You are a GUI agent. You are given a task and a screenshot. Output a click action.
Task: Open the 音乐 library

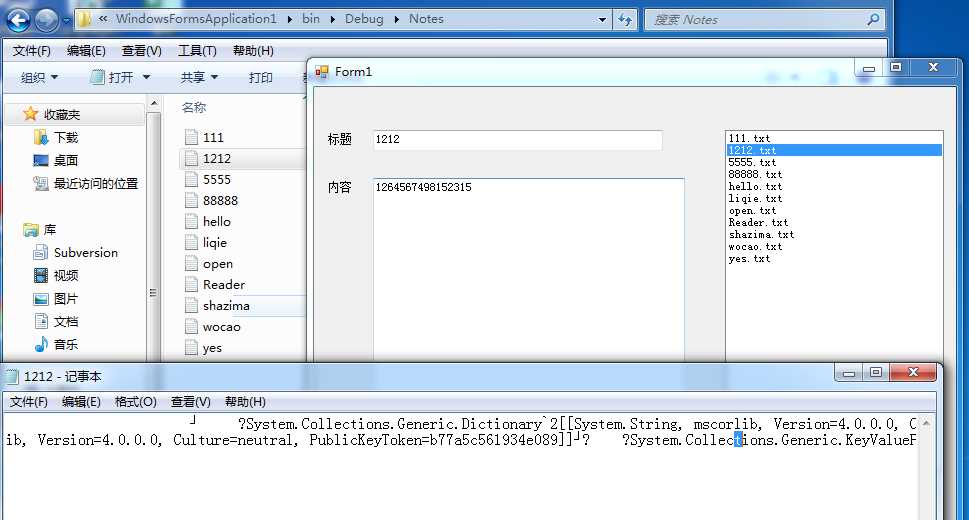coord(56,344)
